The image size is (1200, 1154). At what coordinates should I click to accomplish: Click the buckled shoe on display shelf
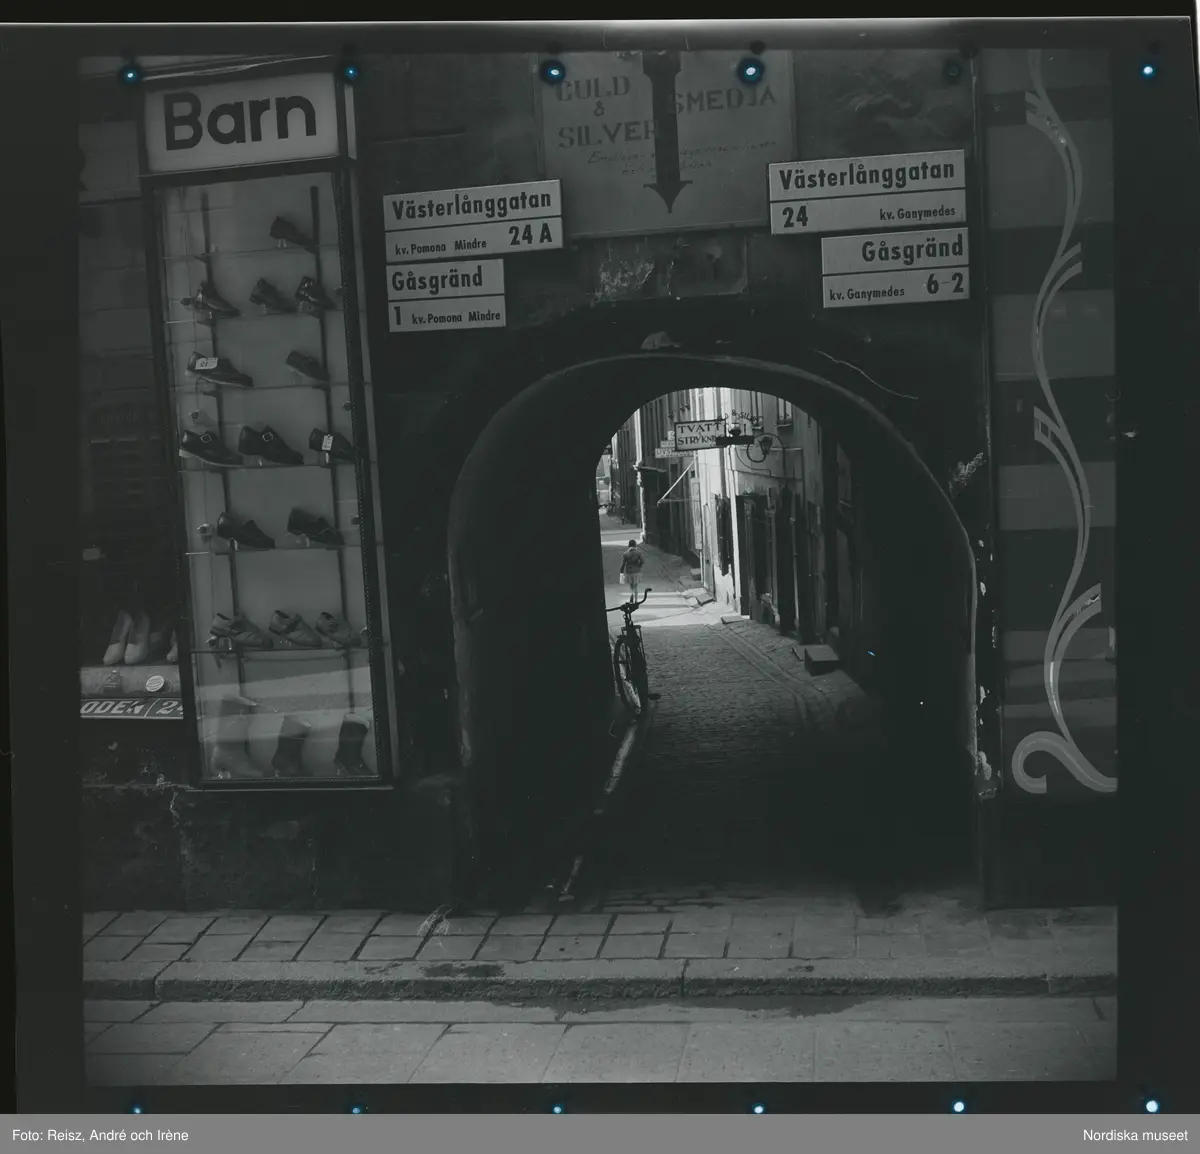click(x=270, y=445)
